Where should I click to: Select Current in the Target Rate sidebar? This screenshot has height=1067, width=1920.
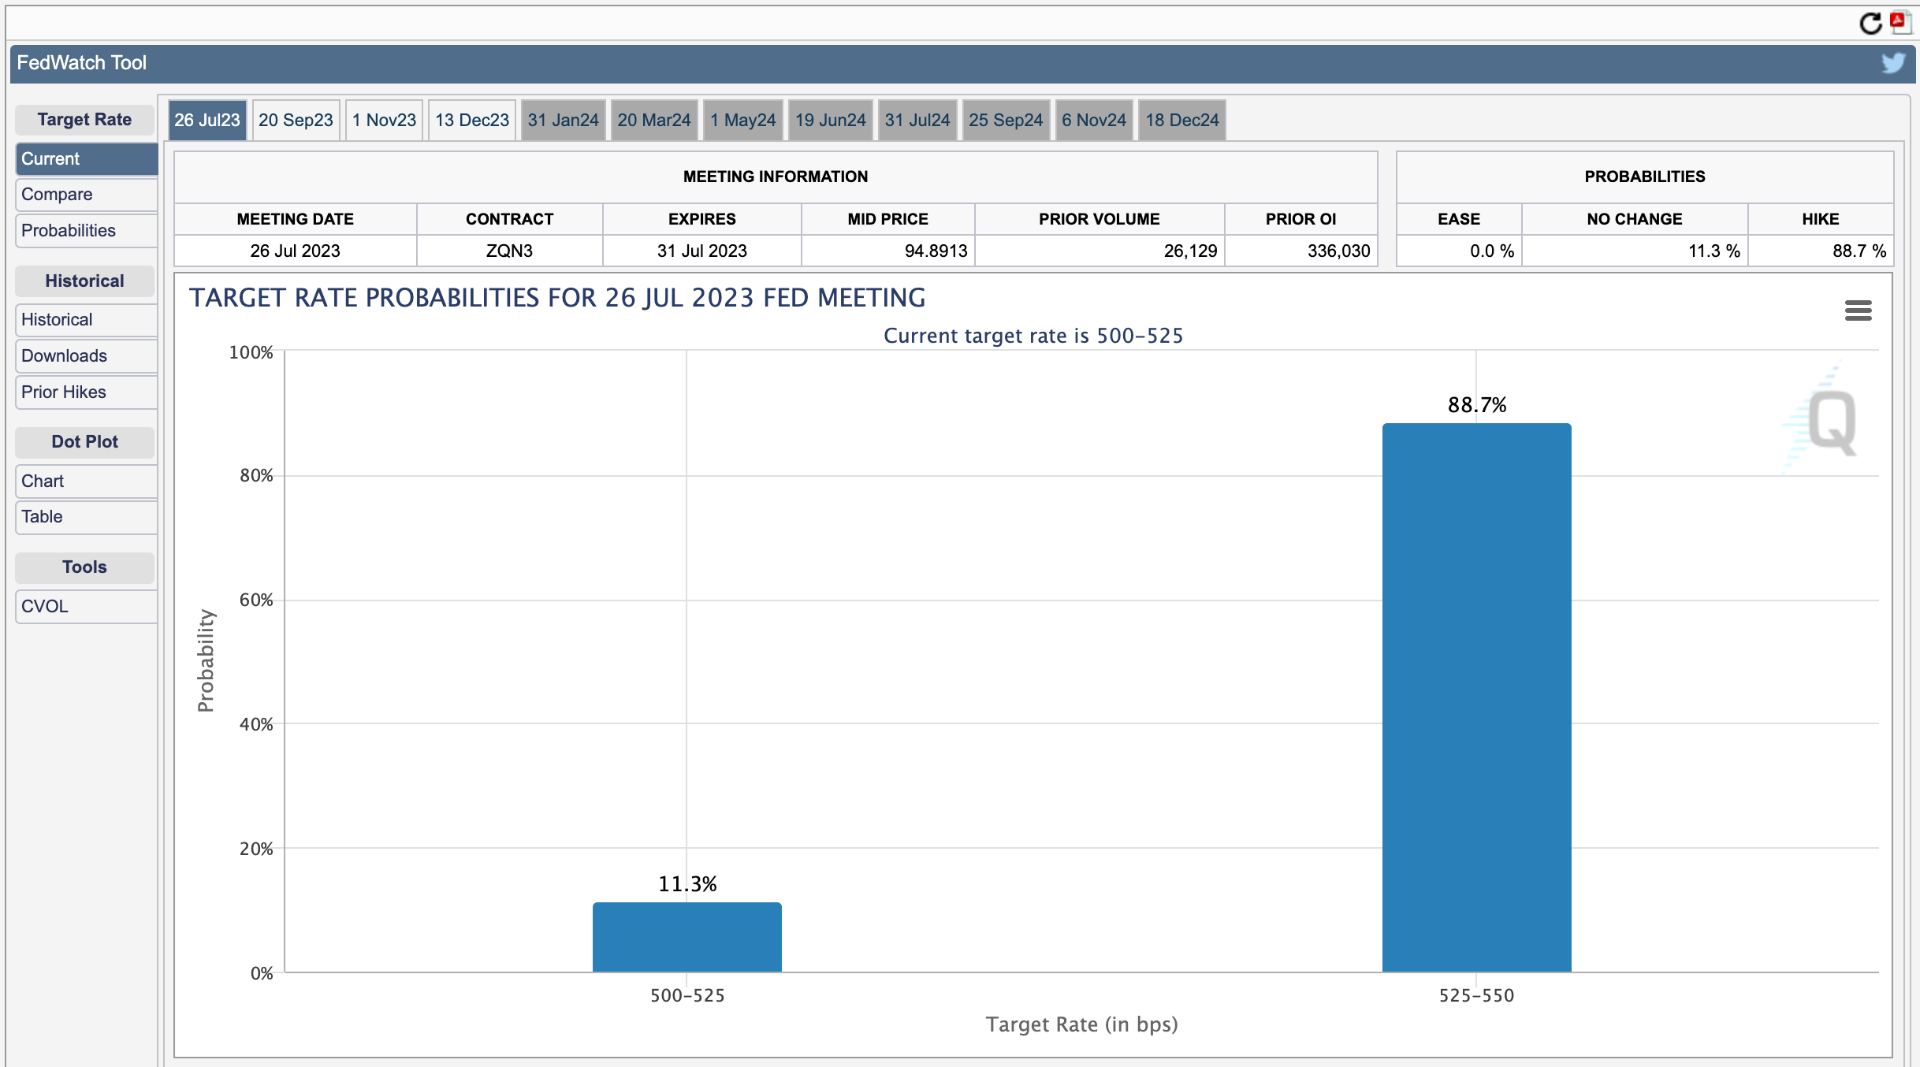point(86,159)
